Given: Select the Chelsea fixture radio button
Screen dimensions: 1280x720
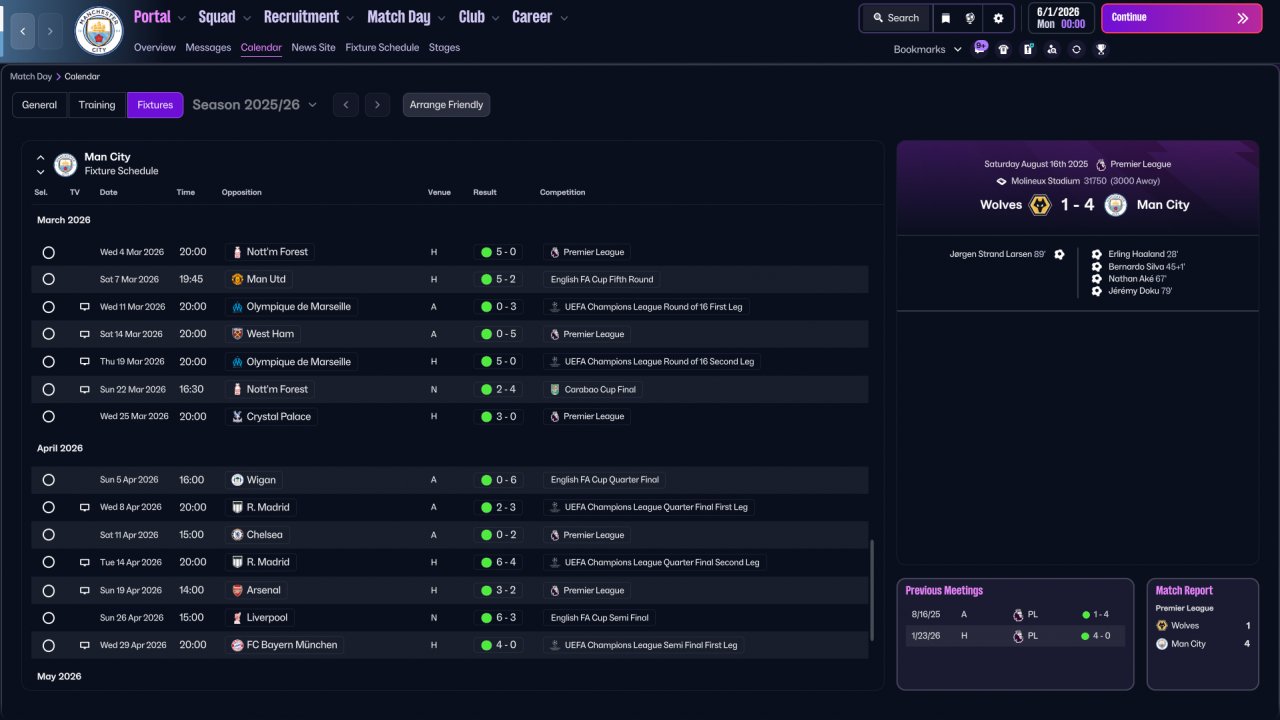Looking at the screenshot, I should coord(48,535).
